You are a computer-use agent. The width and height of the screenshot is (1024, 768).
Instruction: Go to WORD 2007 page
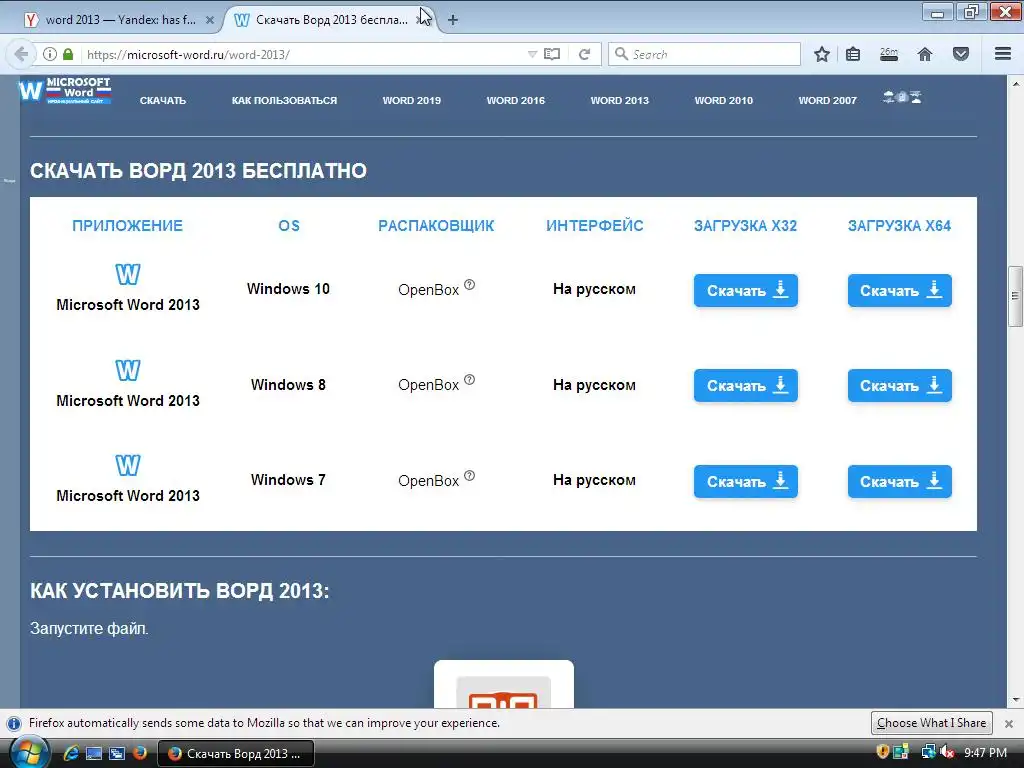click(827, 101)
